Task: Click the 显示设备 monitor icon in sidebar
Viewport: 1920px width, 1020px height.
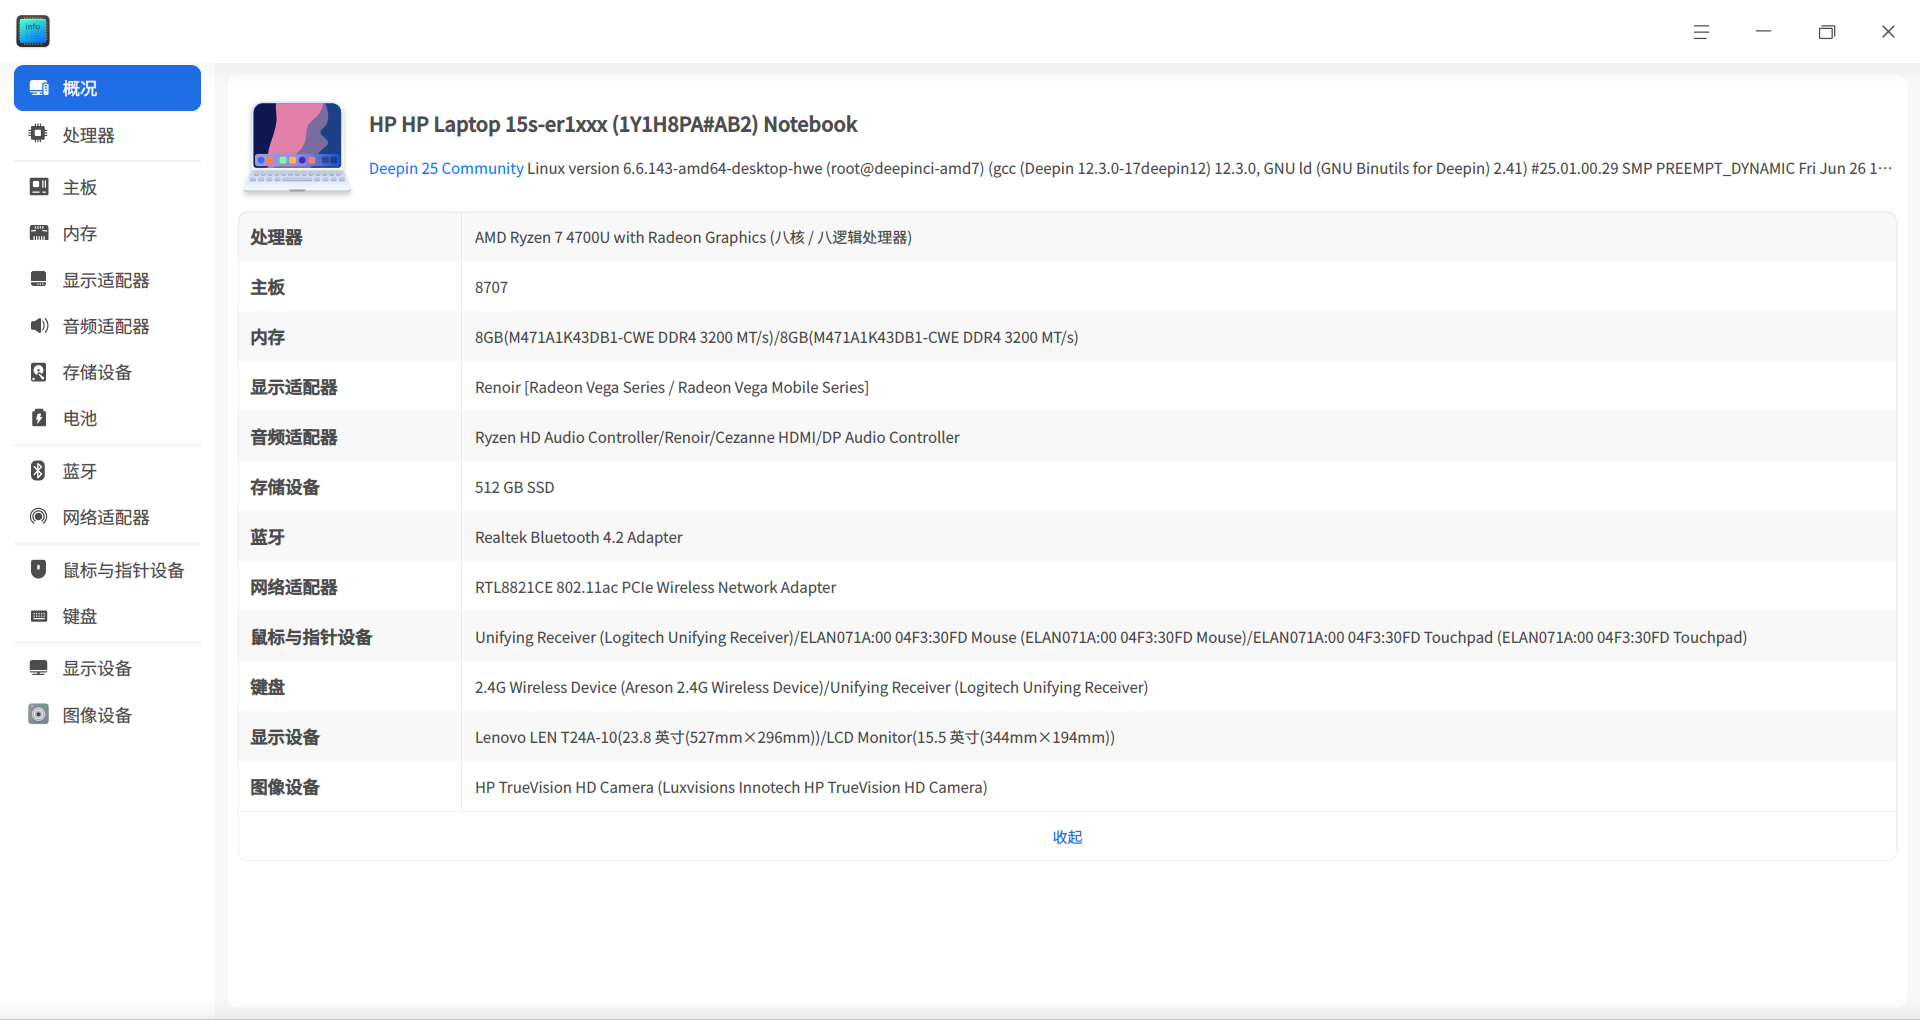Action: [39, 668]
